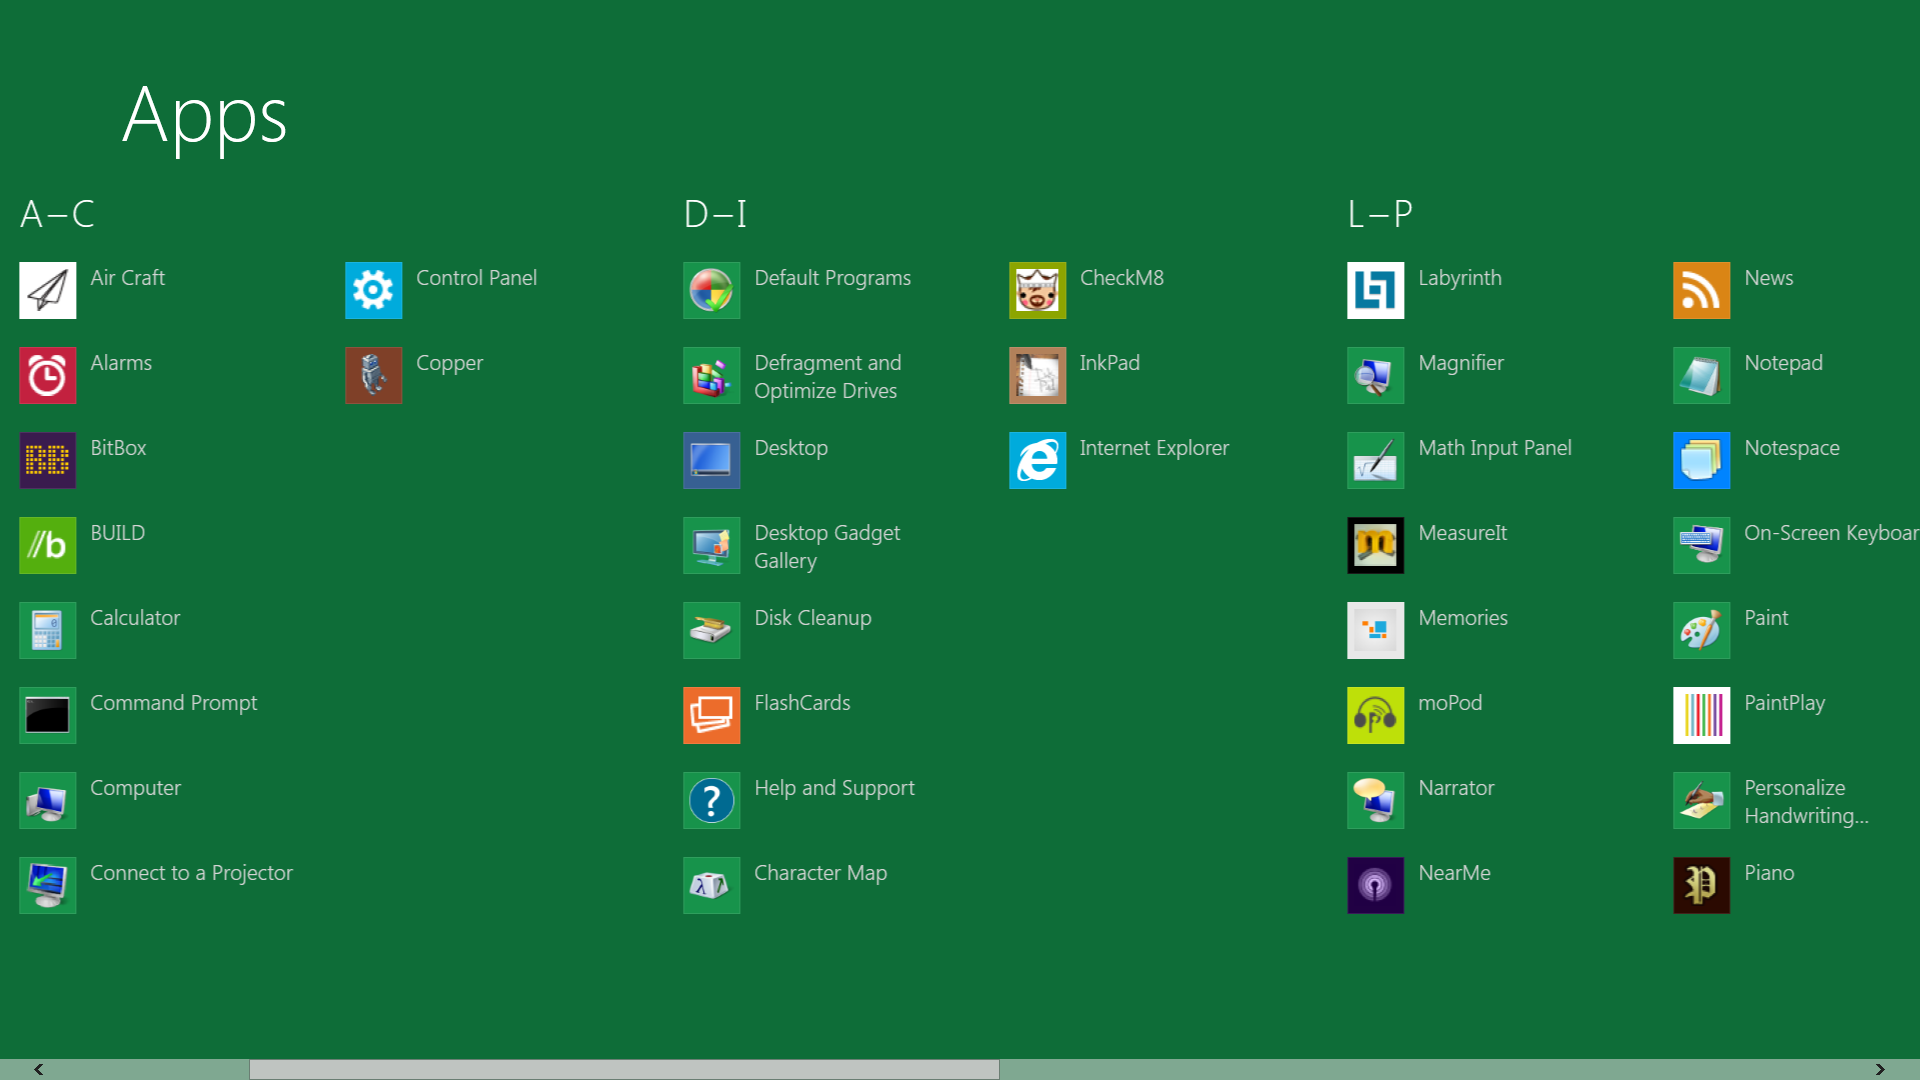Click the moPod headphones icon
The image size is (1920, 1080).
[1376, 715]
